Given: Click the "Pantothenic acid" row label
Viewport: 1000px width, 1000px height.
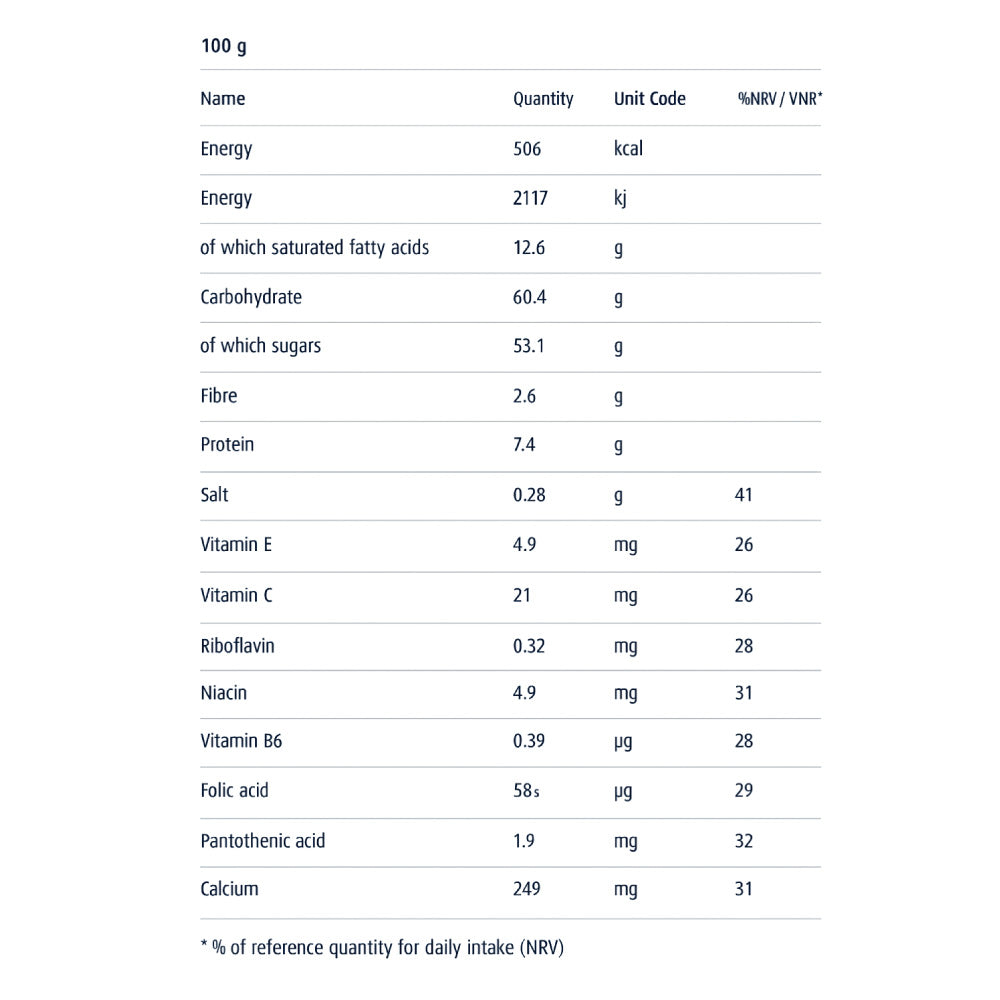Looking at the screenshot, I should click(263, 841).
